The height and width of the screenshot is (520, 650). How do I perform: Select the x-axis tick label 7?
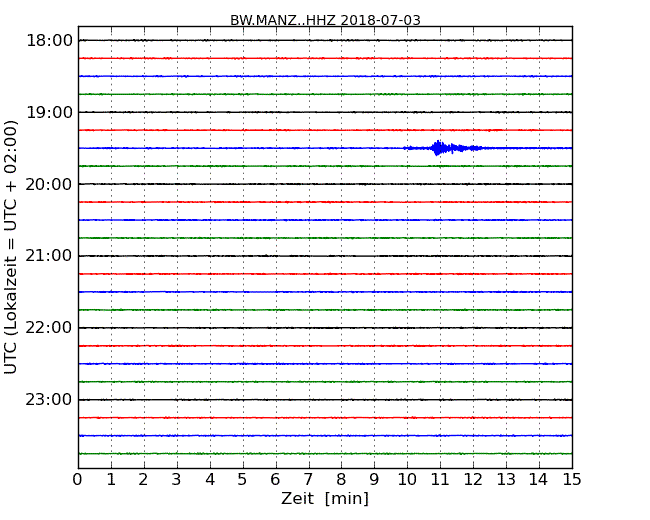pyautogui.click(x=308, y=479)
